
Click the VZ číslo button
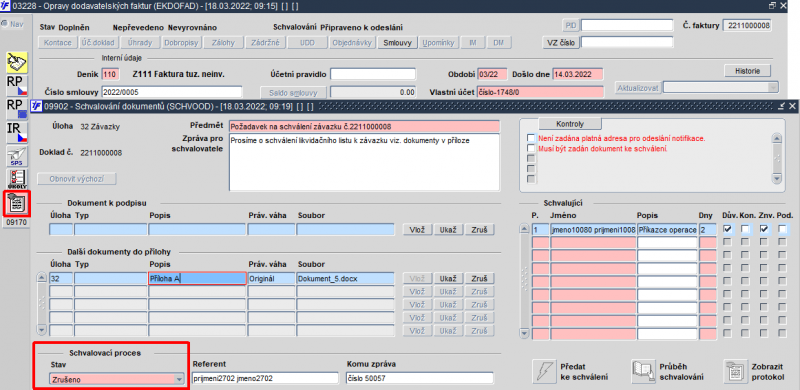point(561,42)
